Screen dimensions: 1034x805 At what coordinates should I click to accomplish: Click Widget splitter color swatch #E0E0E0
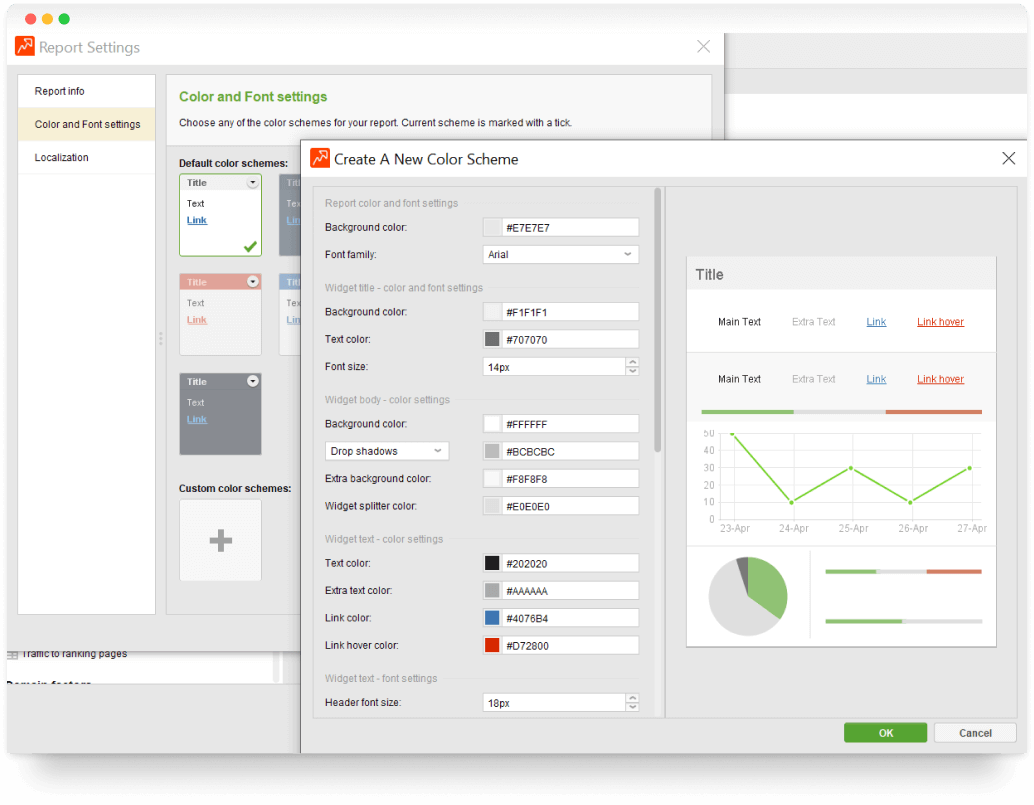[492, 506]
